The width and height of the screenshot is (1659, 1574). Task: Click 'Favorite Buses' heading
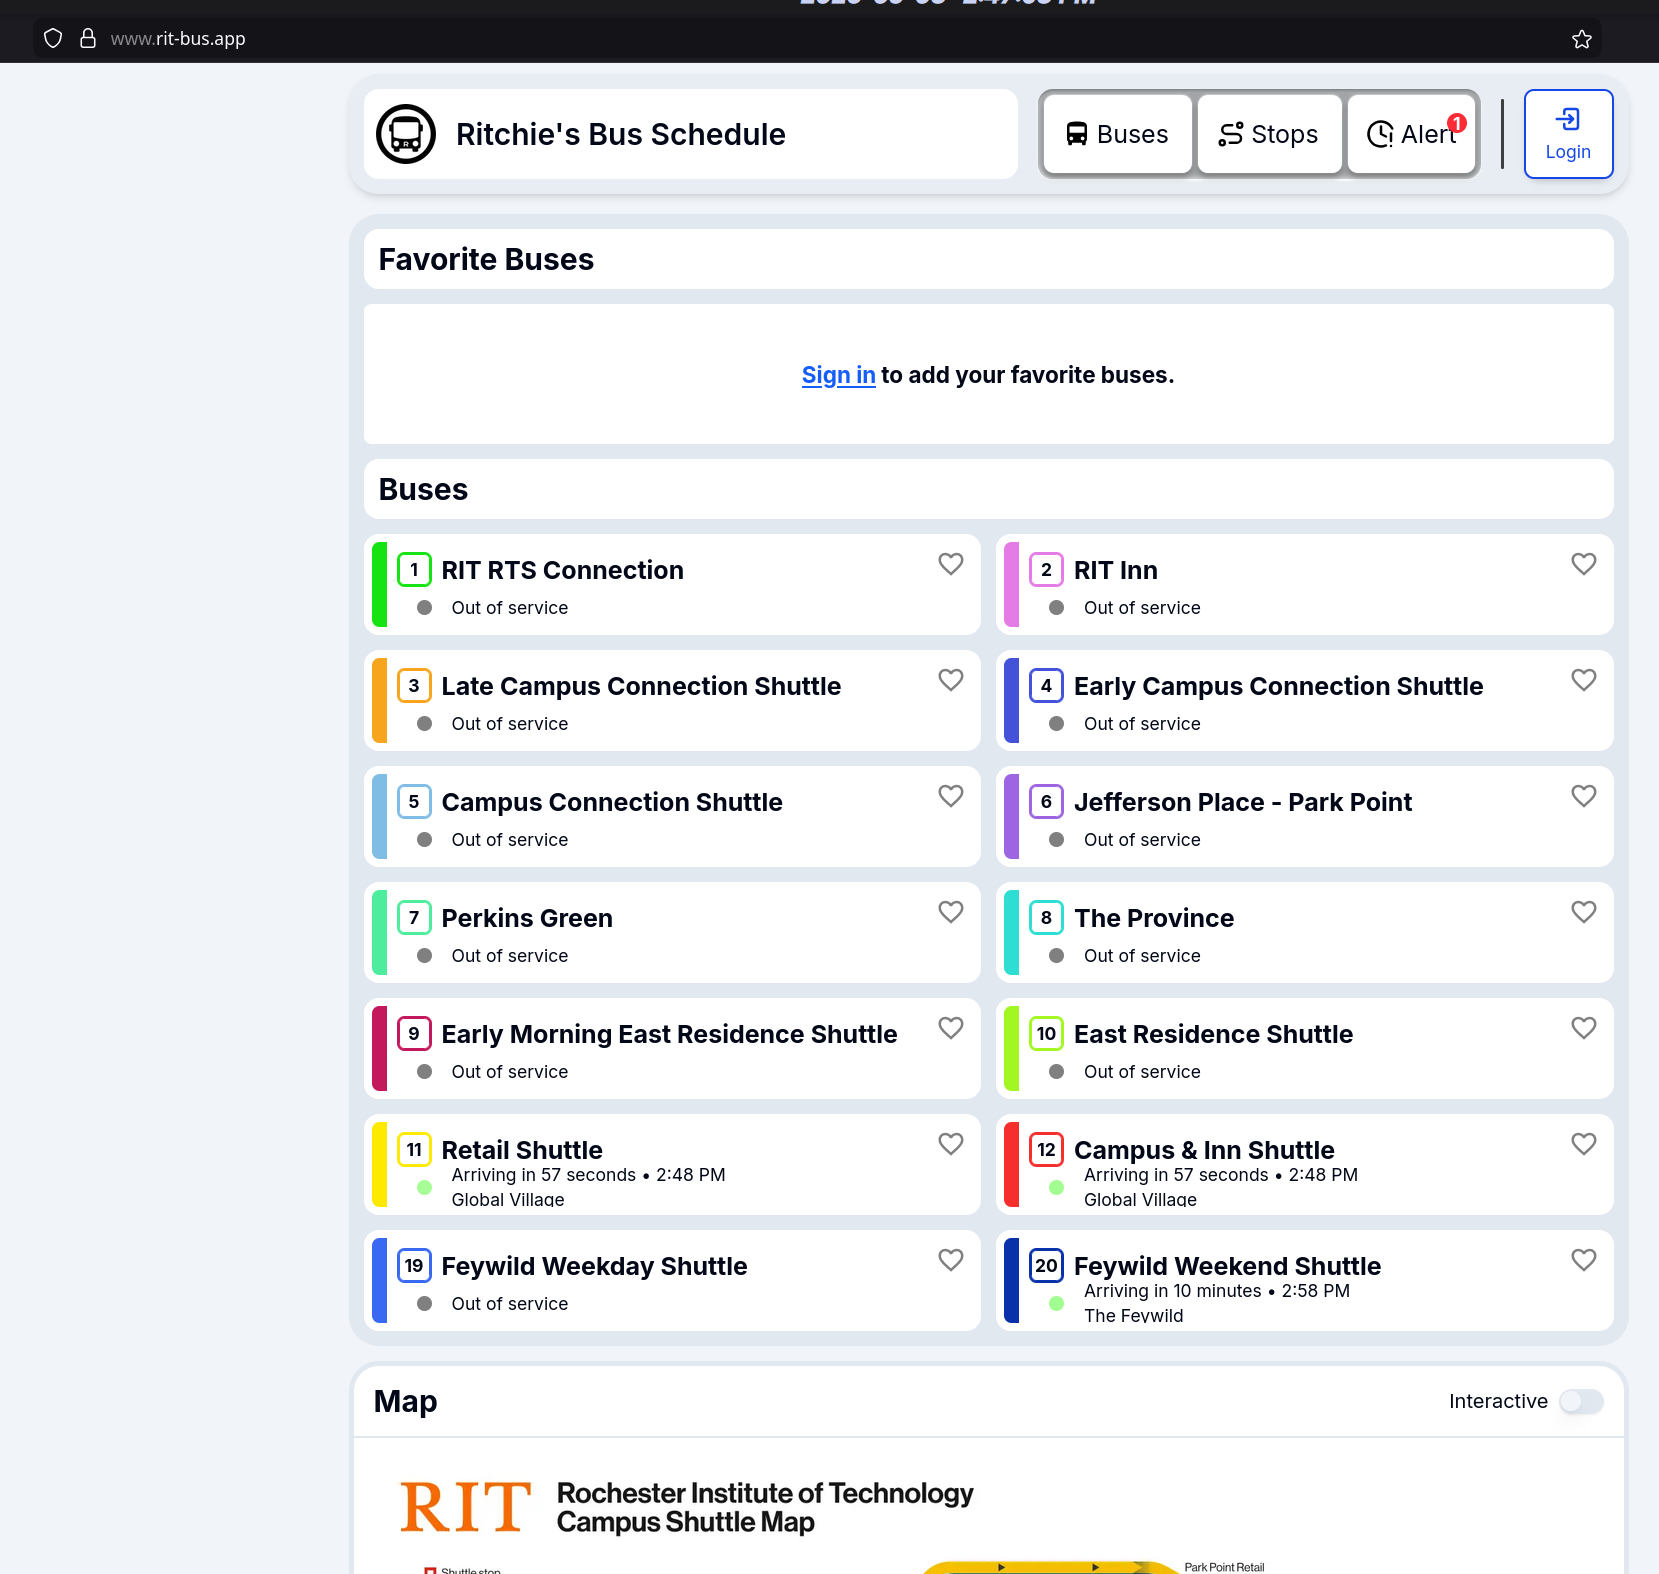tap(486, 259)
